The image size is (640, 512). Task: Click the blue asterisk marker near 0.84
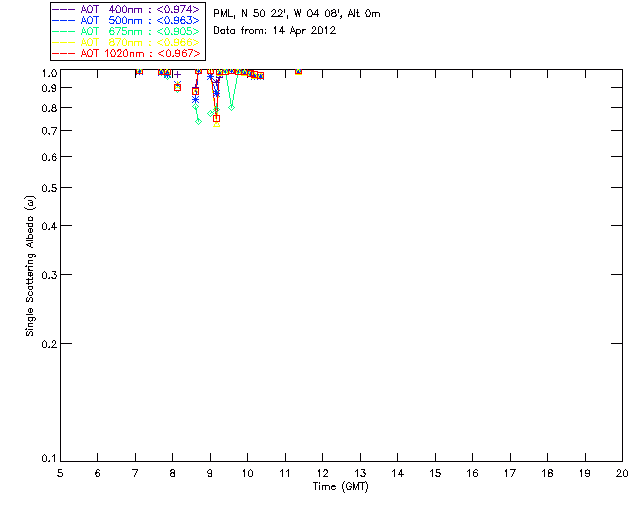coord(196,99)
